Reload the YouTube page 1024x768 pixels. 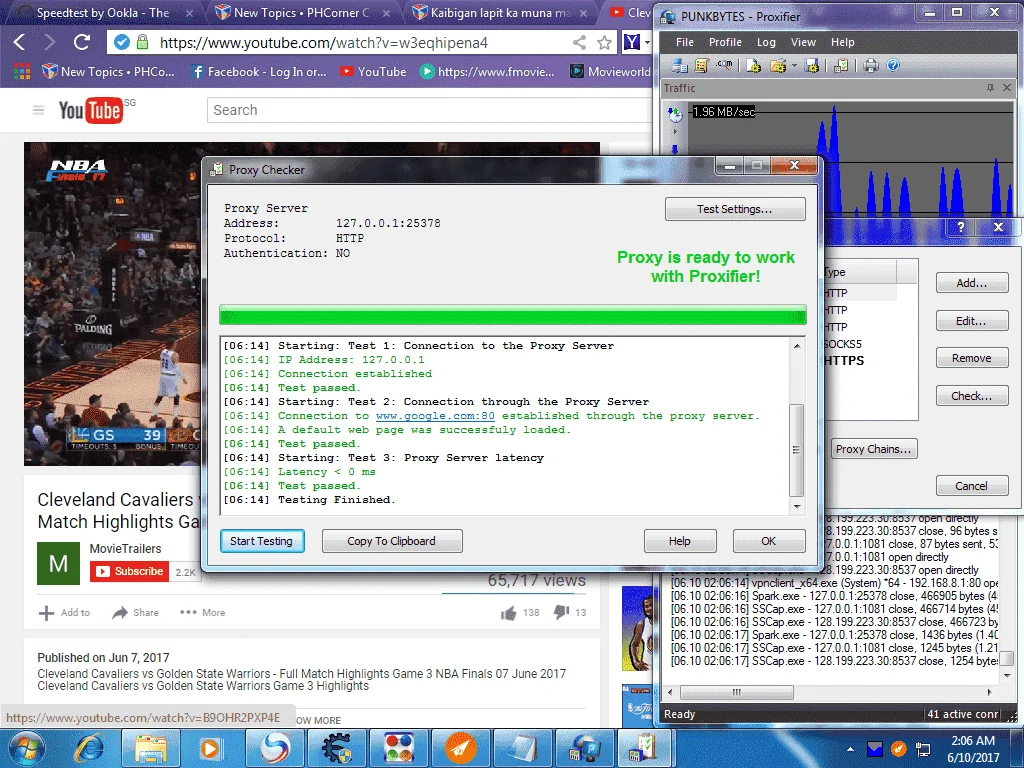[x=82, y=42]
